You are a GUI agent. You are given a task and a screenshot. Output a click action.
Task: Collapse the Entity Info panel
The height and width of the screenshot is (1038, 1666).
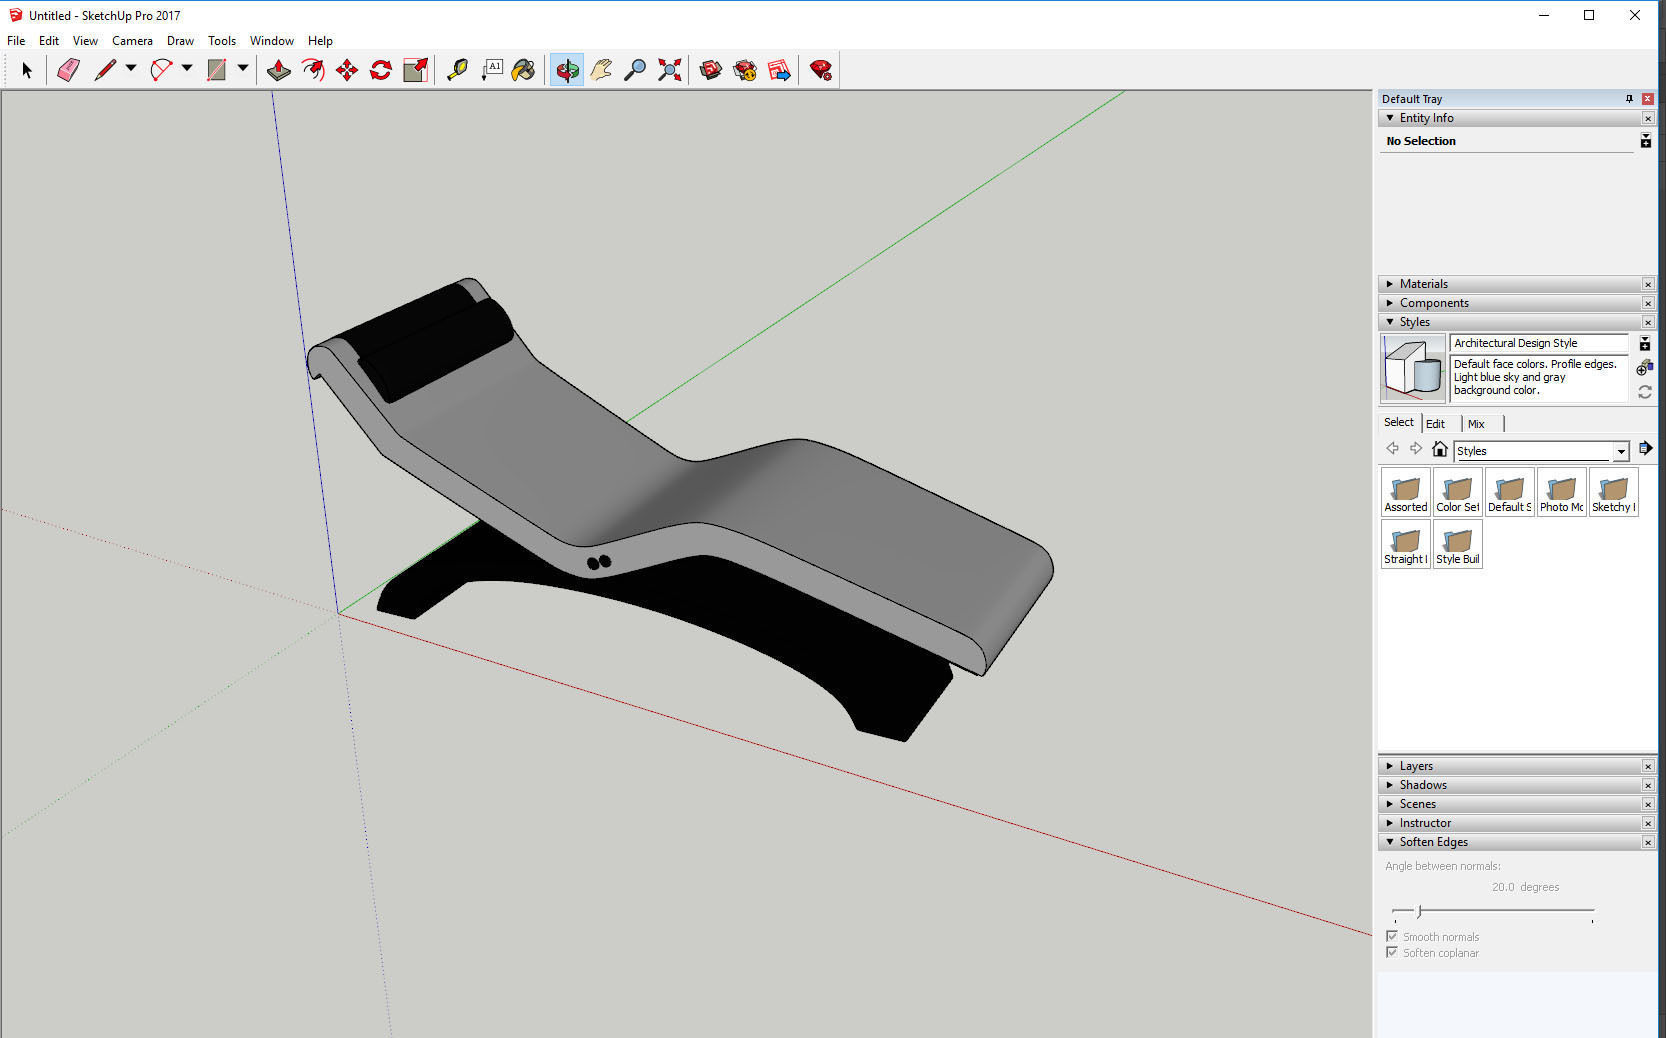pyautogui.click(x=1390, y=118)
